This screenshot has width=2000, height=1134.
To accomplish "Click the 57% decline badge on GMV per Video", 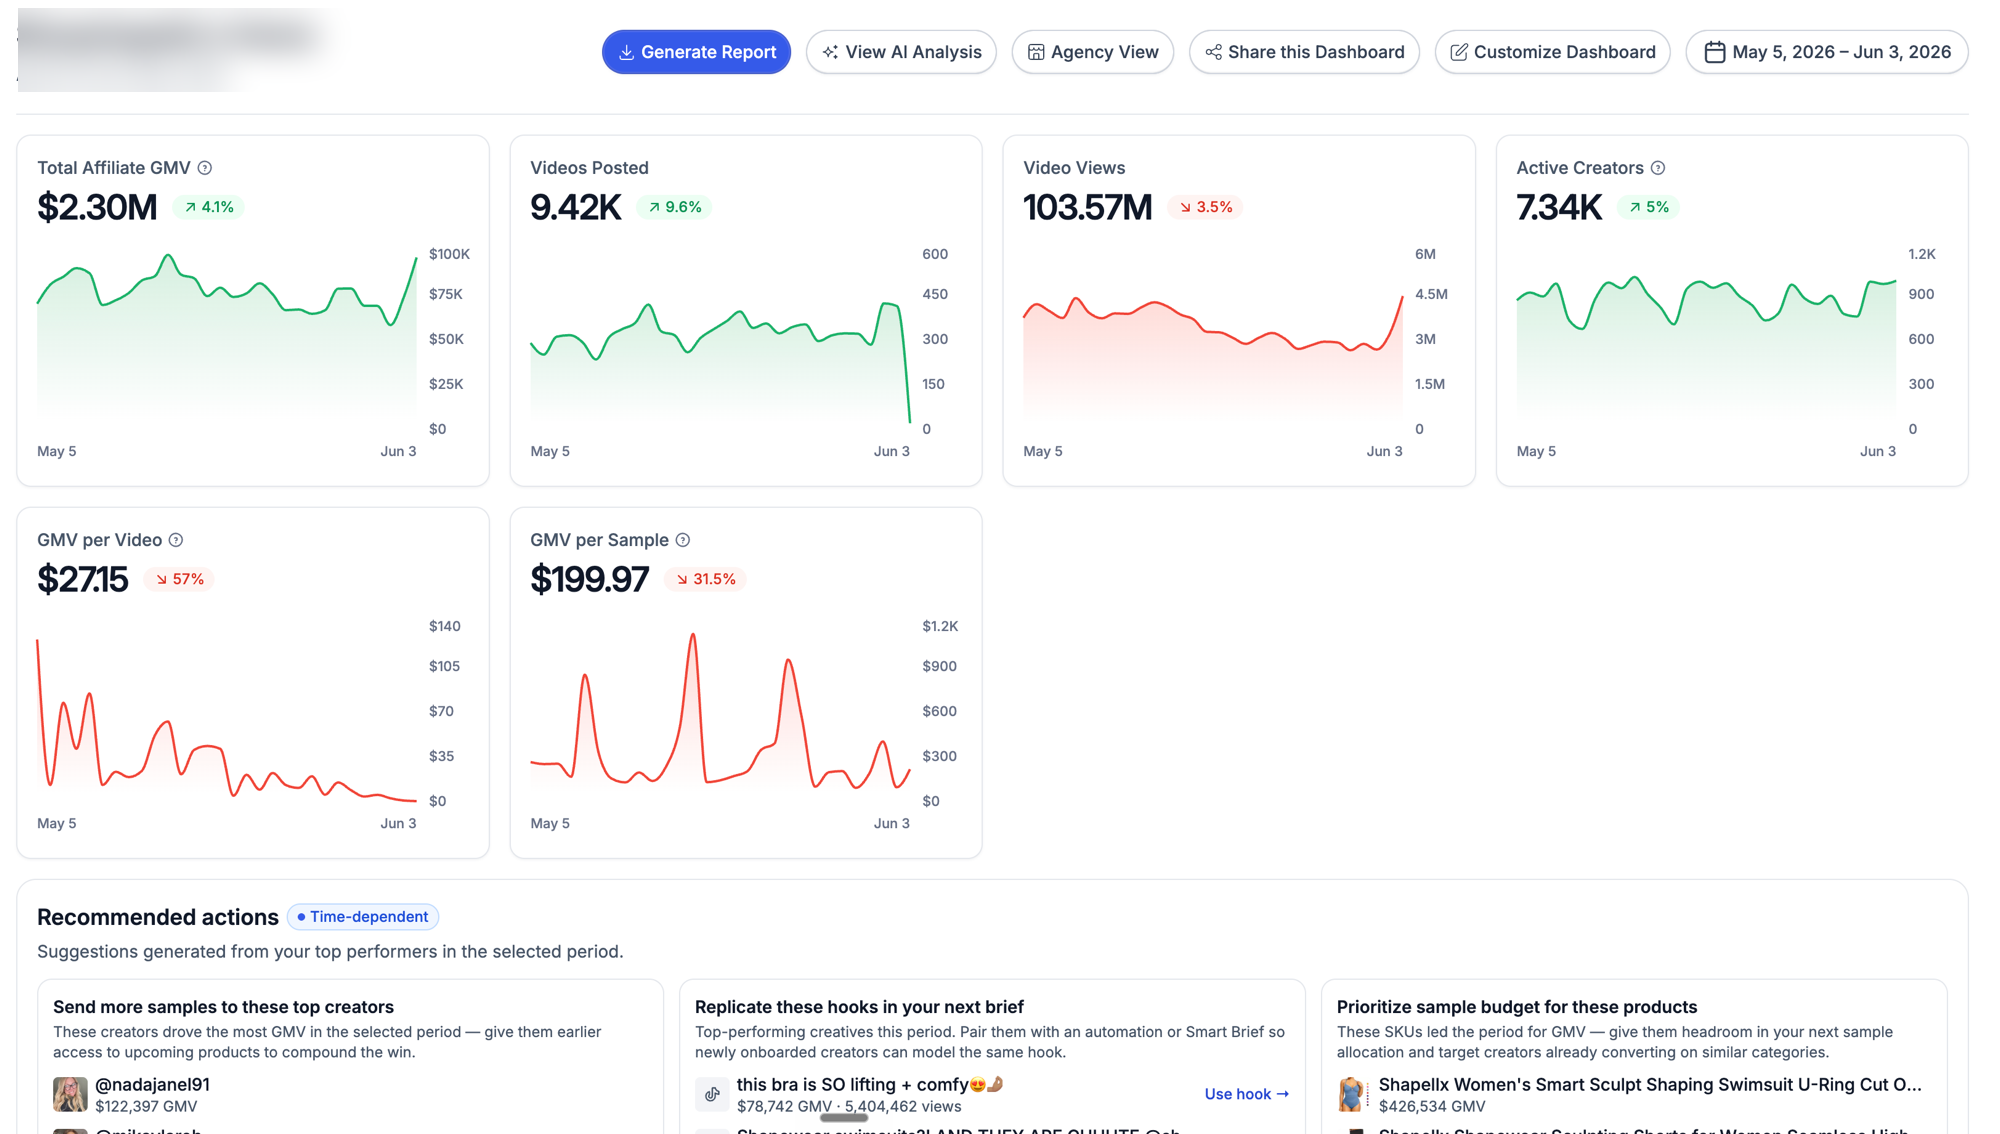I will coord(179,579).
